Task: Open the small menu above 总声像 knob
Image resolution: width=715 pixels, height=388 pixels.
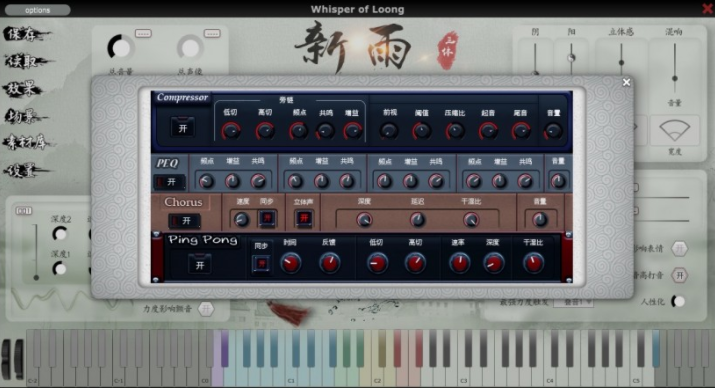Action: (x=212, y=33)
